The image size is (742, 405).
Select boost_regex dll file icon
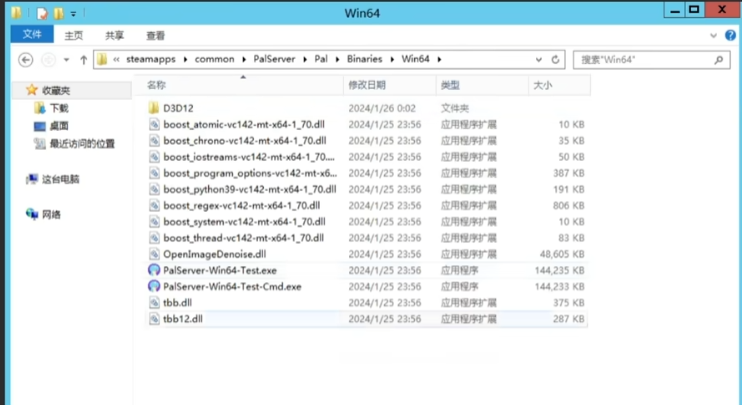pos(154,205)
